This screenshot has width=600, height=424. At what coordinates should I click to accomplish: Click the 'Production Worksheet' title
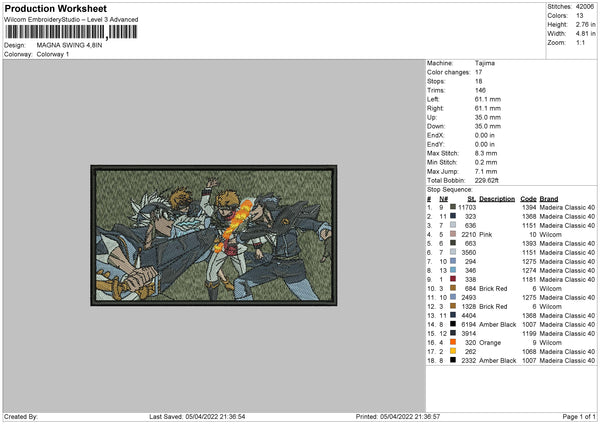pyautogui.click(x=55, y=8)
